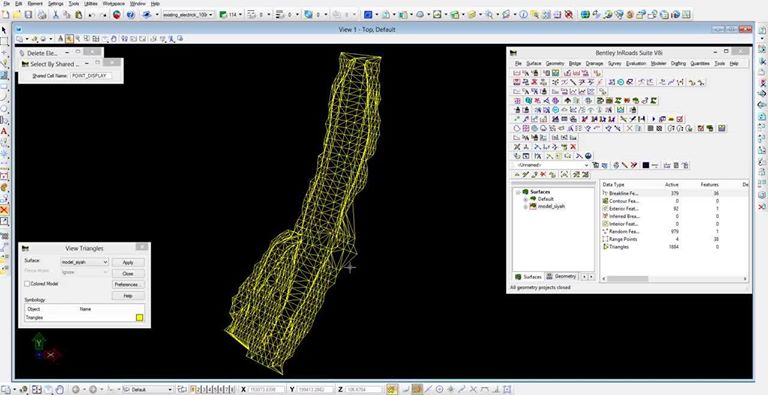
Task: Open the Surface dropdown showing model_siyah
Action: 84,262
